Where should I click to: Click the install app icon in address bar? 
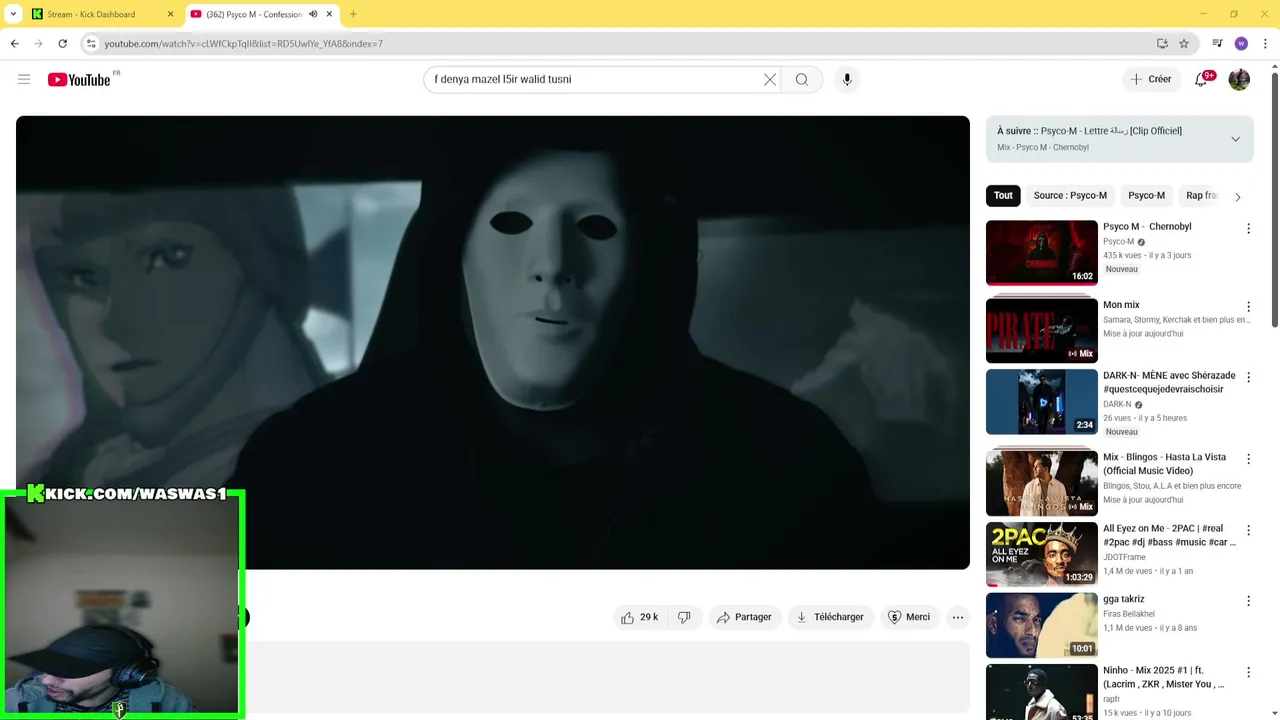(1162, 43)
